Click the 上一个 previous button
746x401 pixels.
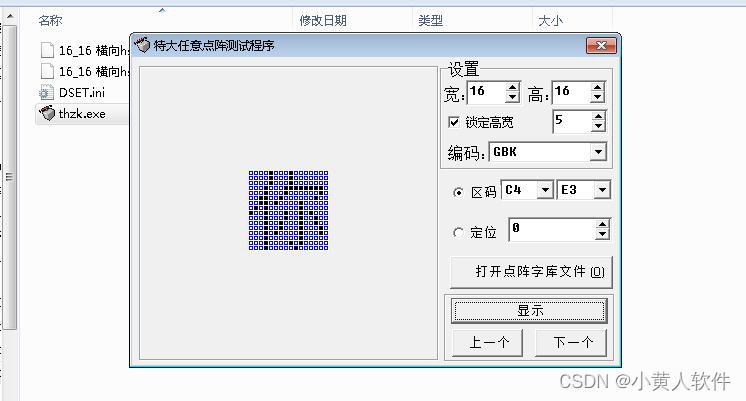[x=488, y=342]
